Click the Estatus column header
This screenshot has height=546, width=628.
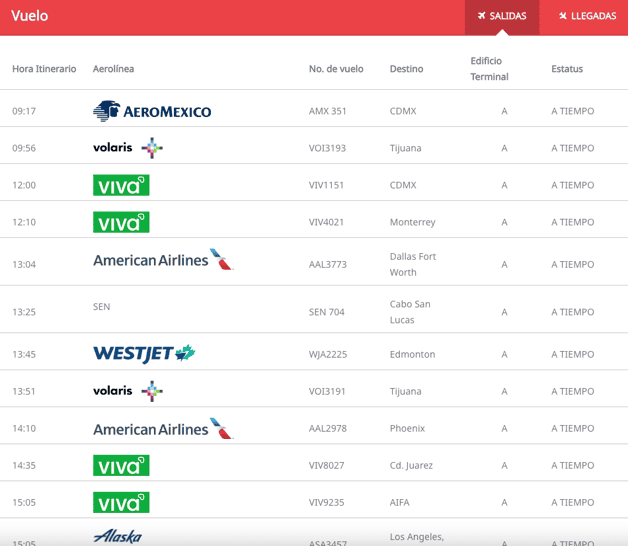(x=567, y=69)
